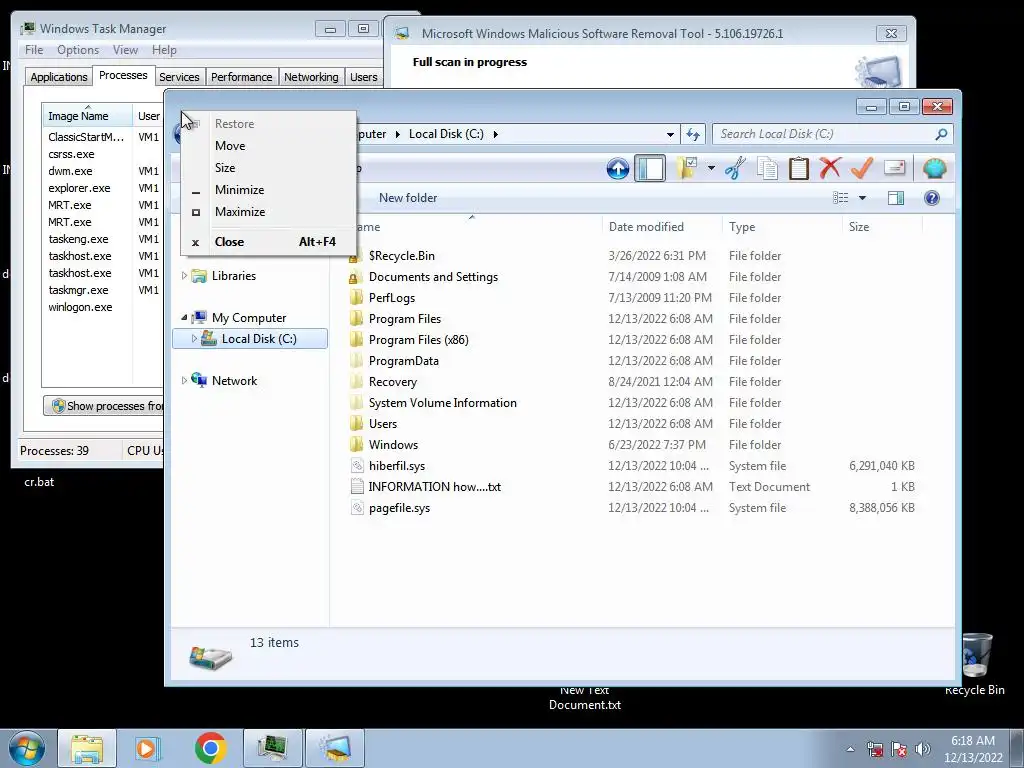
Task: Expand the Local Disk (C:) tree node arrow
Action: pos(194,338)
